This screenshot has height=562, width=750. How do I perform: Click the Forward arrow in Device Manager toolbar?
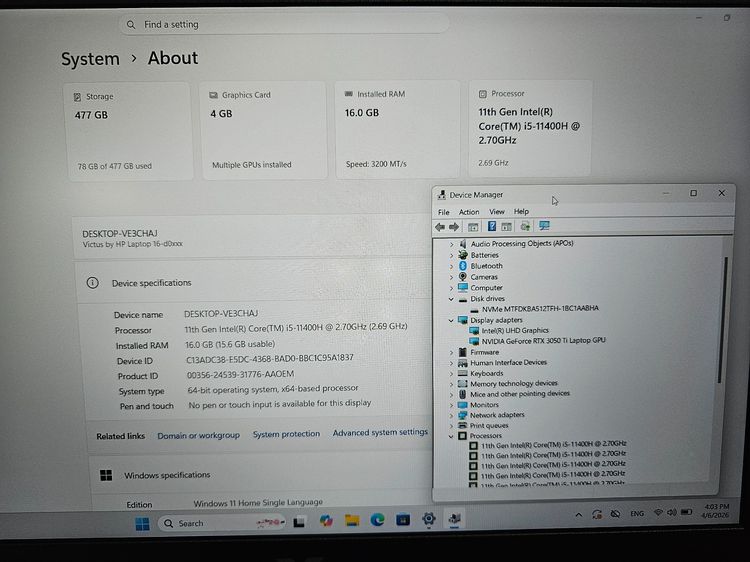[x=454, y=227]
